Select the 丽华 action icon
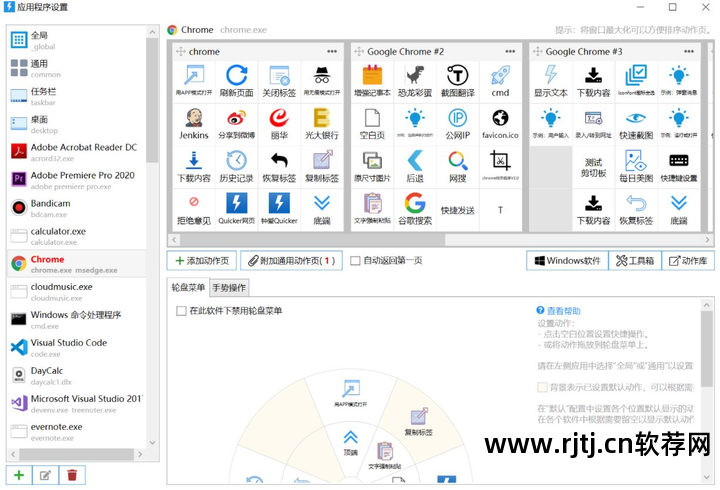The width and height of the screenshot is (720, 490). tap(279, 118)
